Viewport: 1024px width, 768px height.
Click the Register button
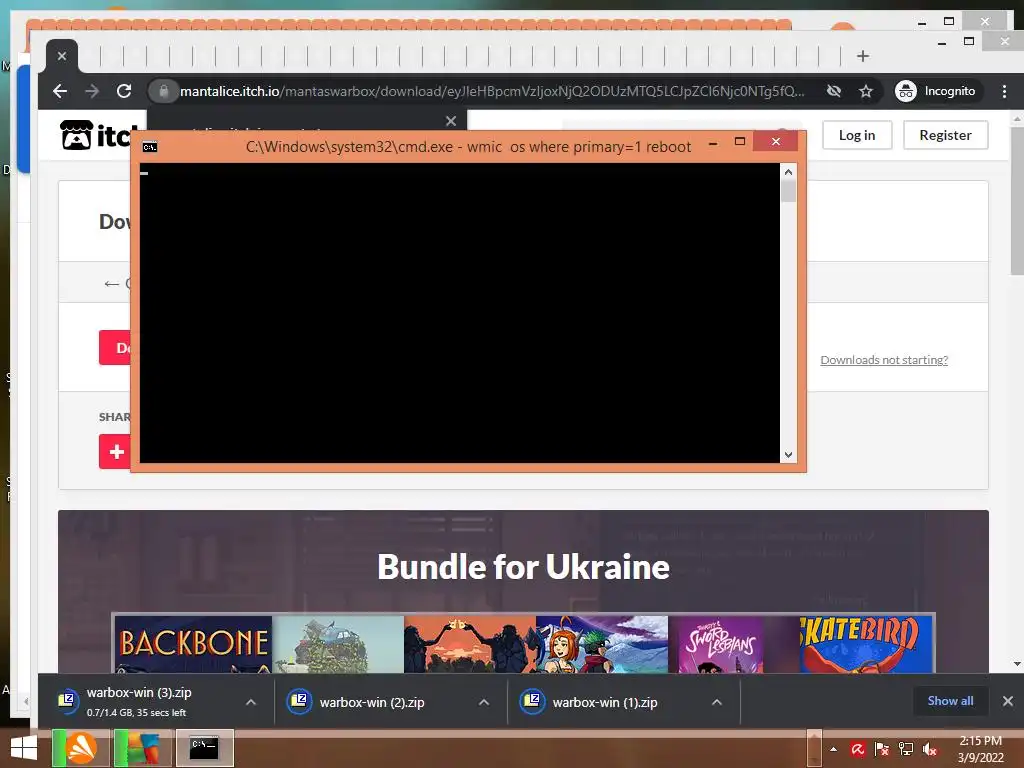click(946, 135)
